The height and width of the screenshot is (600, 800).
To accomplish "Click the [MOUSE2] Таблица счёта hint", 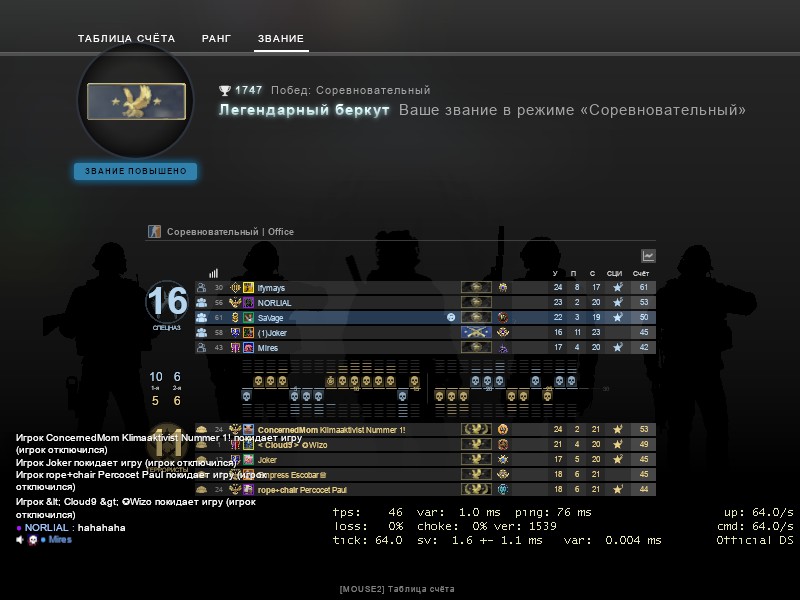I will [x=397, y=589].
